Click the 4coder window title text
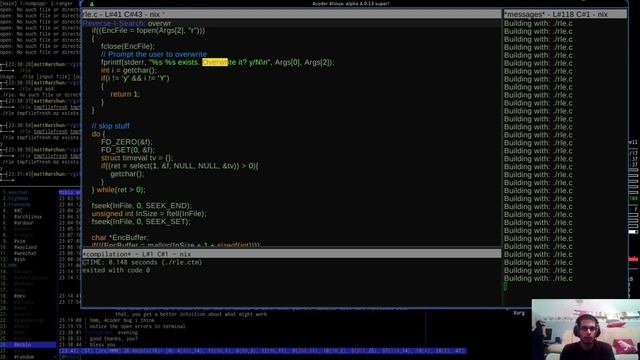This screenshot has height=360, width=640. [x=351, y=3]
